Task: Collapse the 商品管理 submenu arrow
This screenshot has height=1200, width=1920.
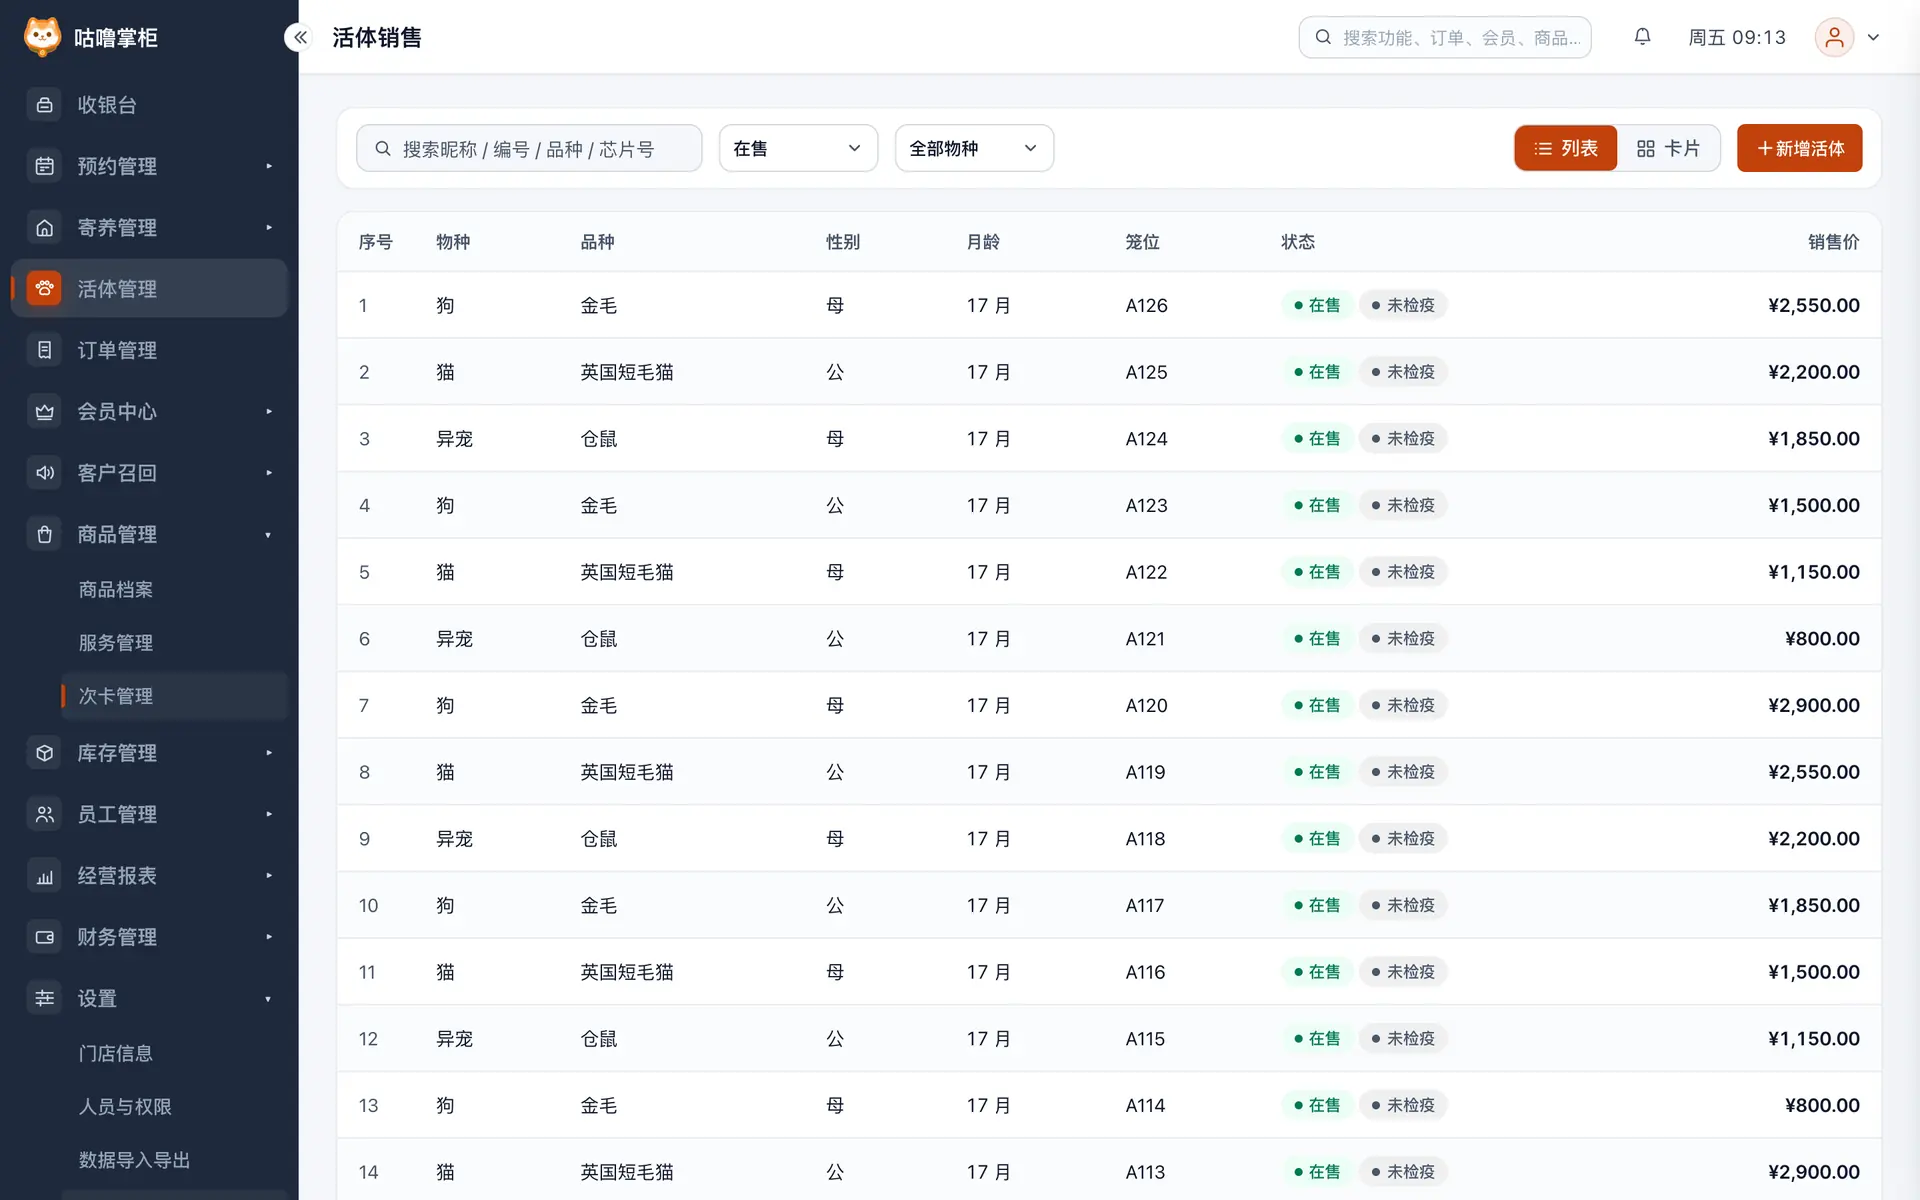Action: 268,535
